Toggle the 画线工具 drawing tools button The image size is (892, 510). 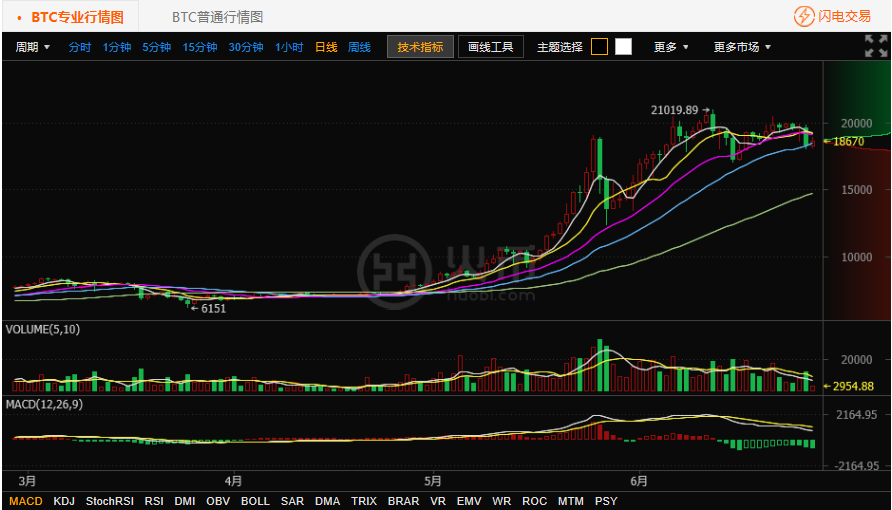(490, 47)
